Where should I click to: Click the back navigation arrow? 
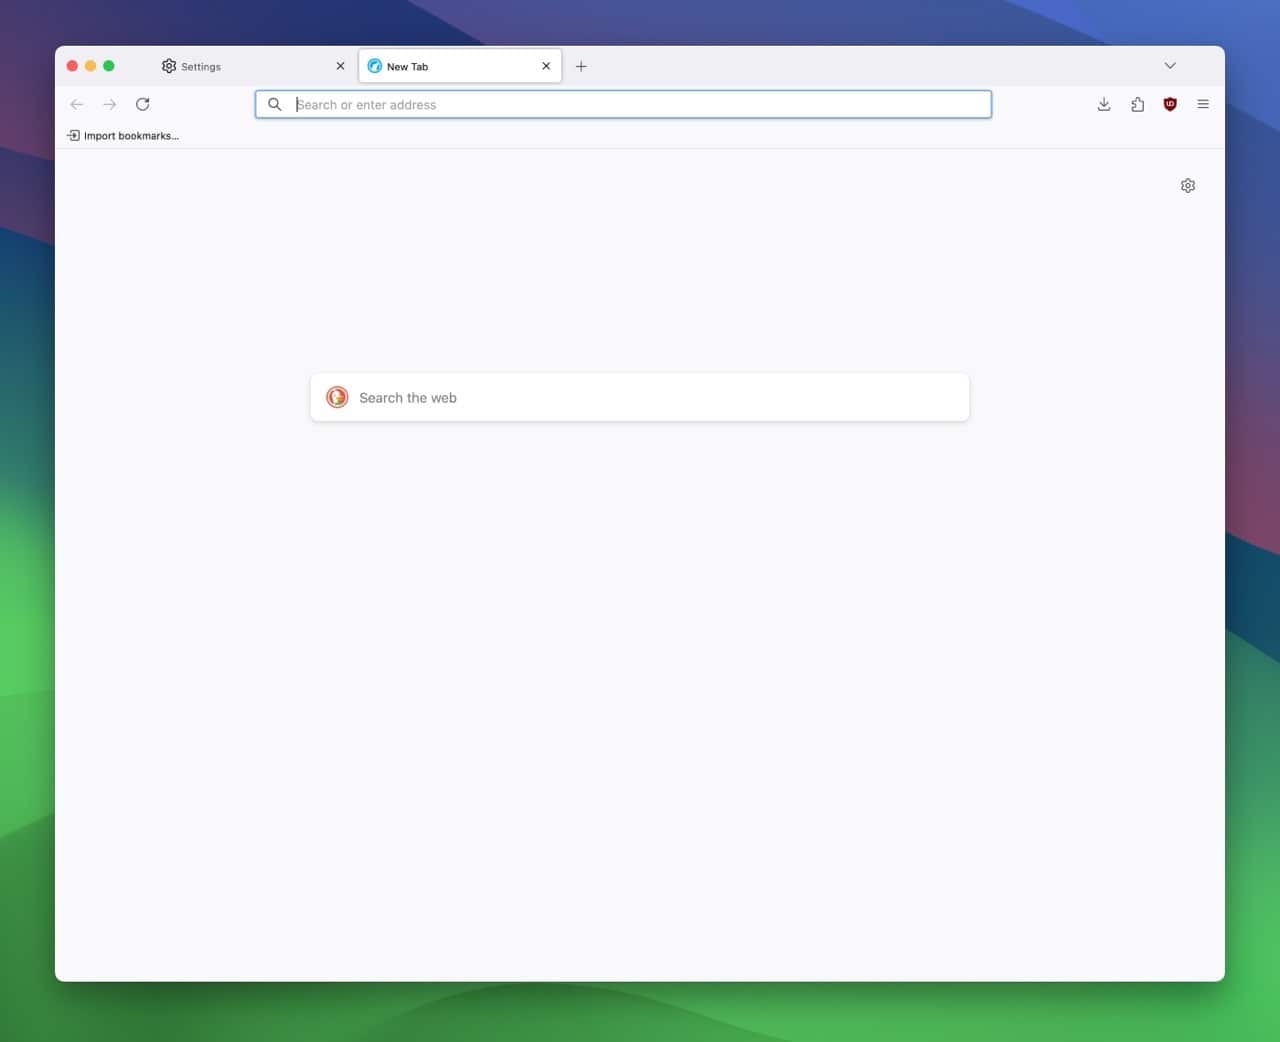point(77,104)
